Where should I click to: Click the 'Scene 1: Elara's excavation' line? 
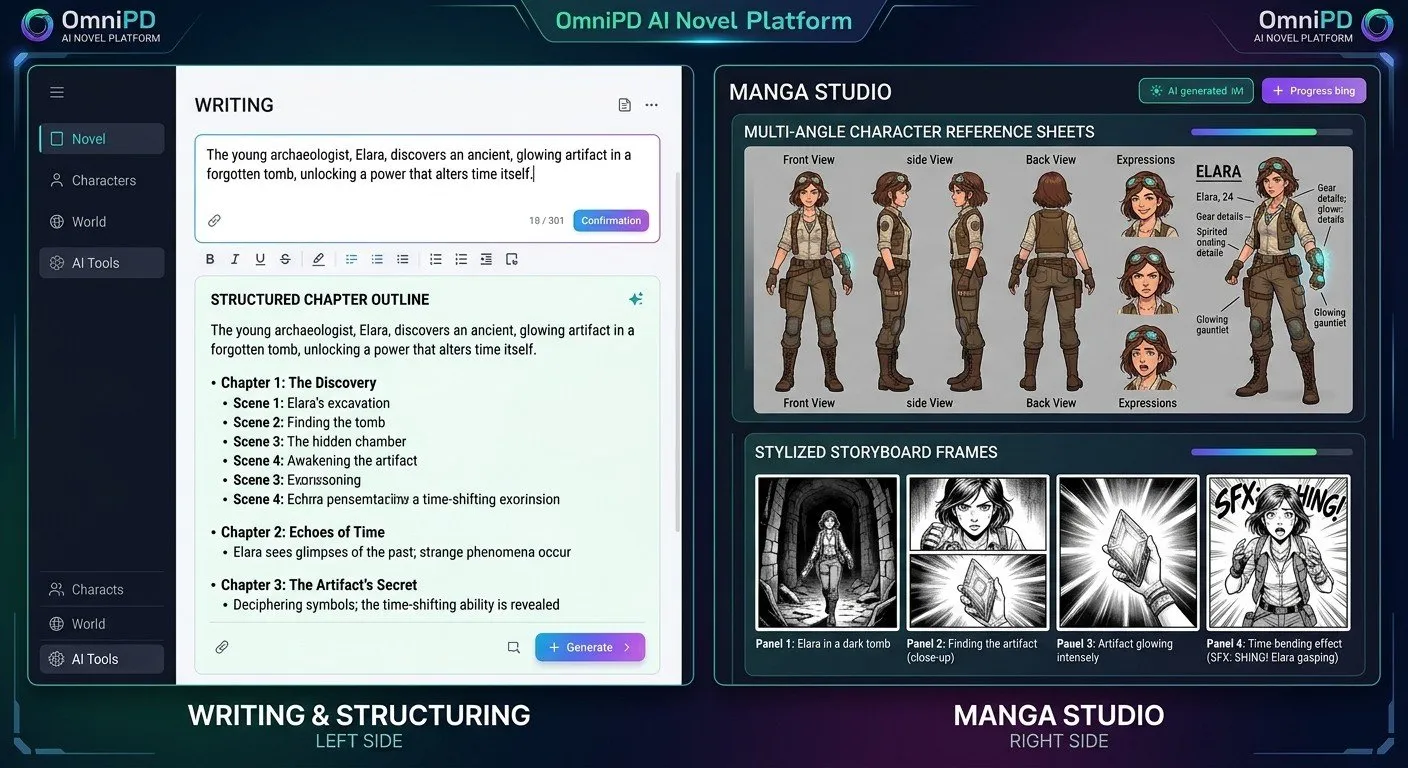pos(312,403)
